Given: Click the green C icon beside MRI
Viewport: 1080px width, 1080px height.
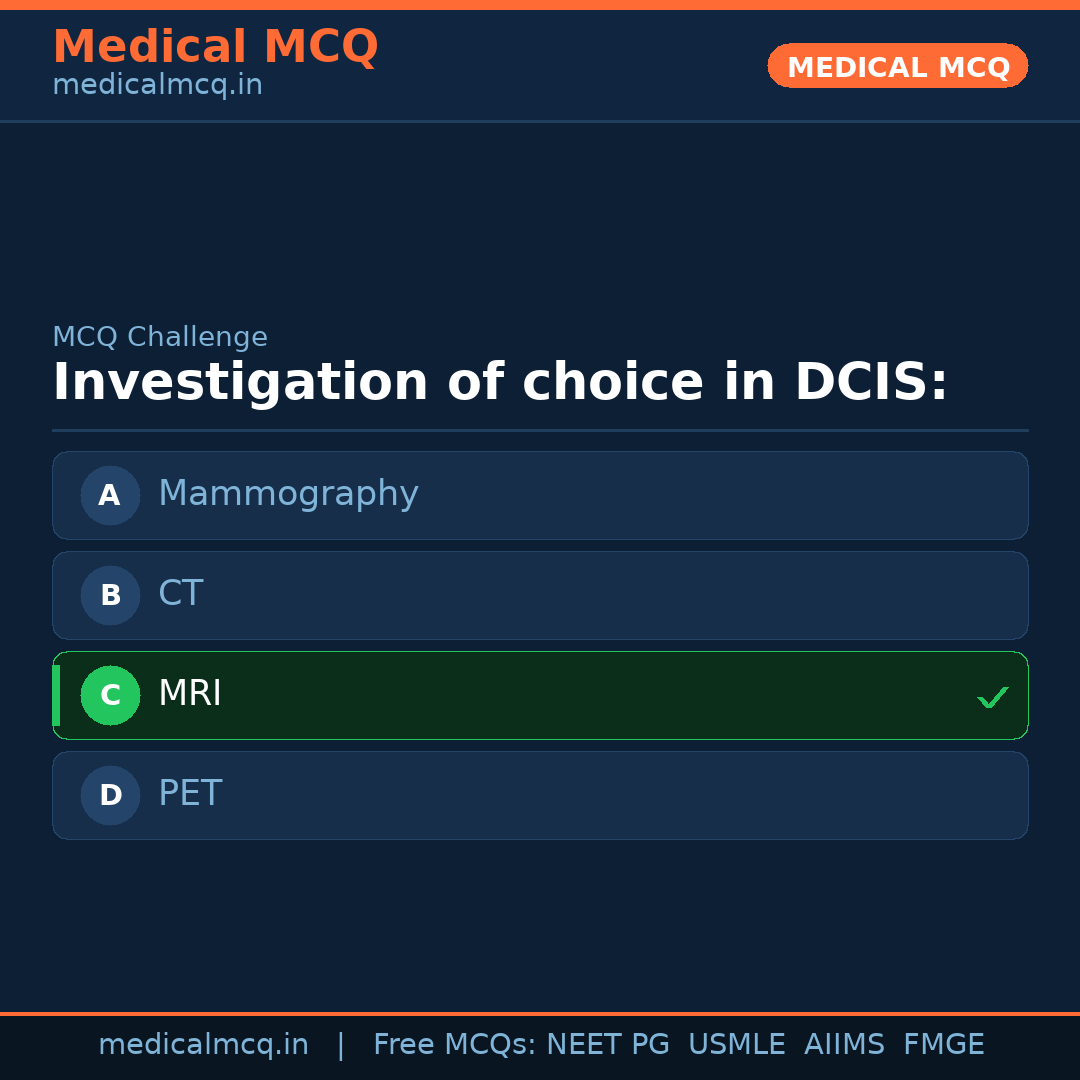Looking at the screenshot, I should coord(110,695).
